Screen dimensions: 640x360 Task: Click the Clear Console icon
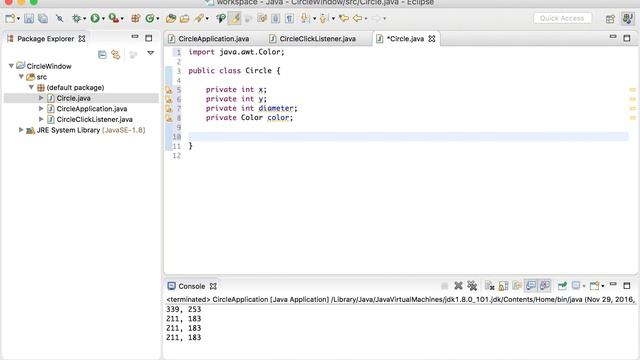tap(489, 286)
